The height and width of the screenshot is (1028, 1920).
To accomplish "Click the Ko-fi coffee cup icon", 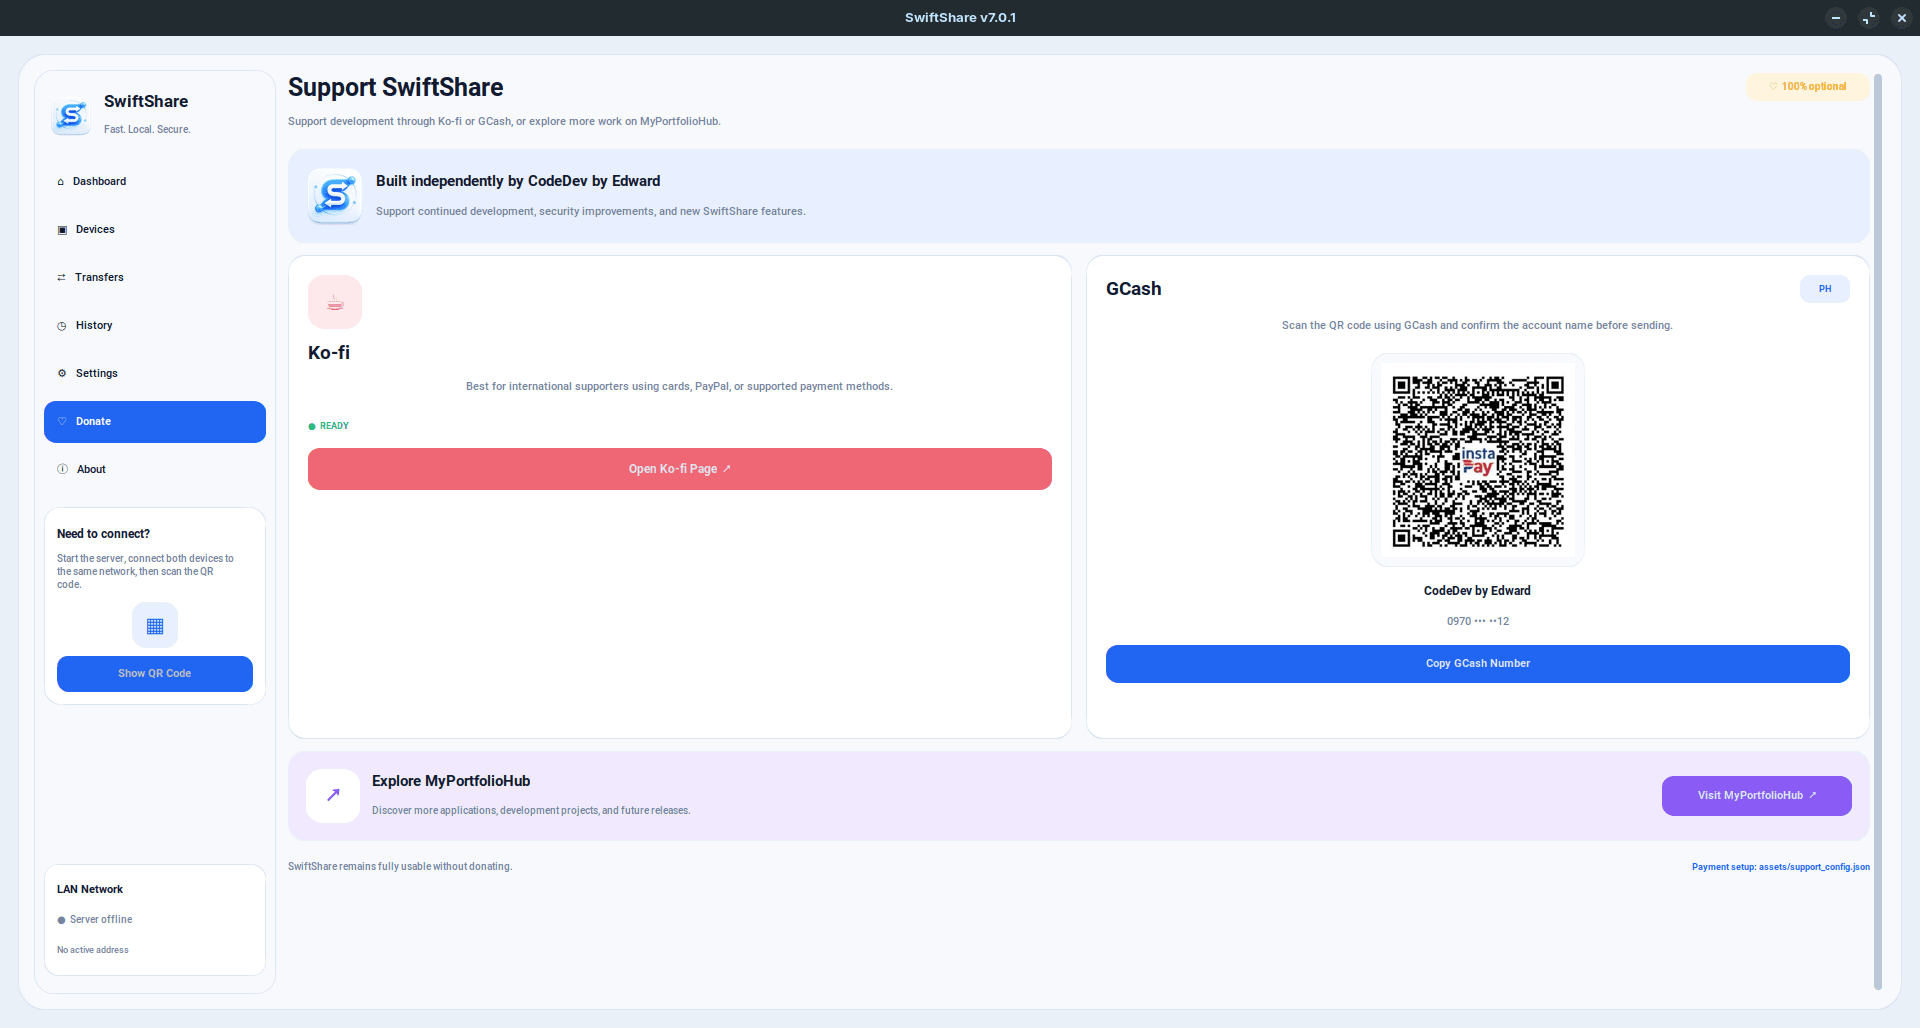I will click(335, 302).
